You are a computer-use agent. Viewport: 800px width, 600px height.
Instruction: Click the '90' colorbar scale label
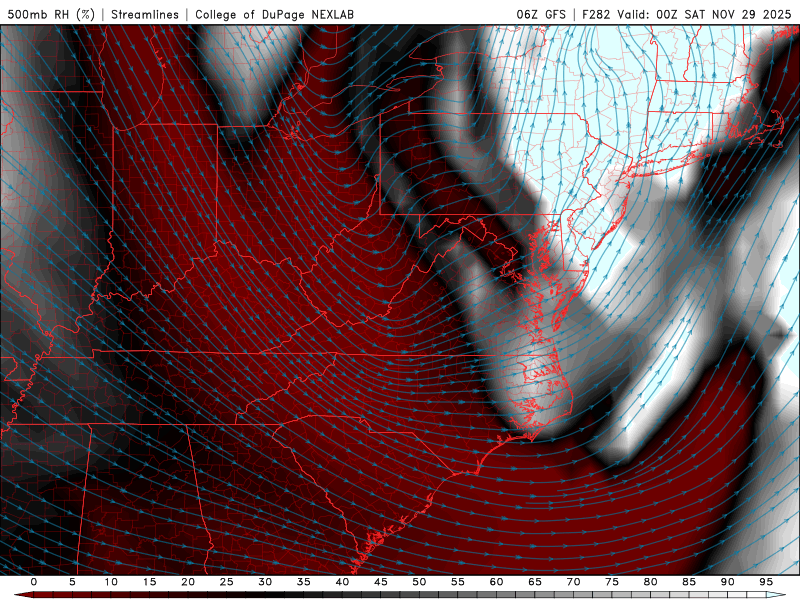coord(728,582)
